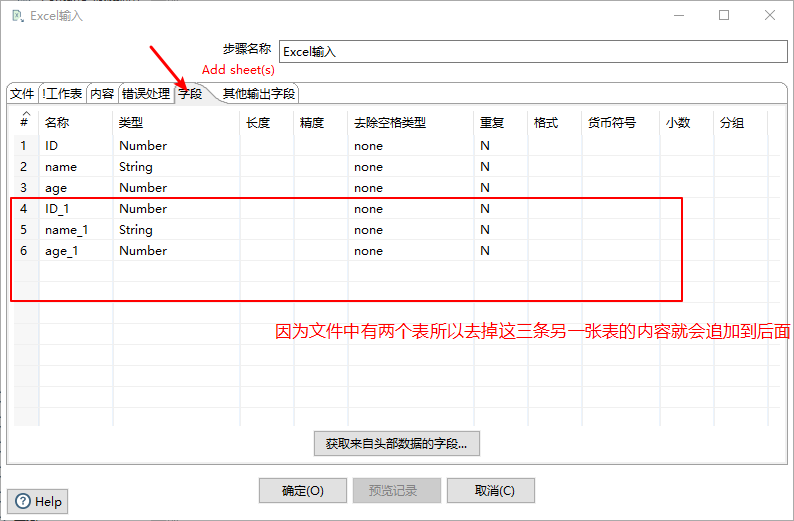Minimize the Excel输入 window

[679, 15]
